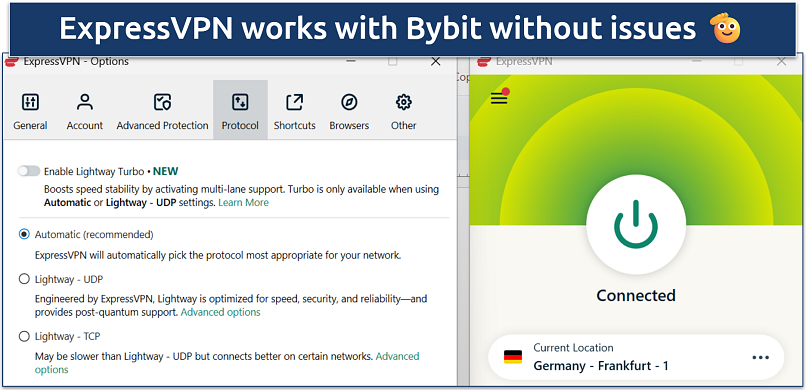Click the NEW label beside Lightway Turbo
This screenshot has height=390, width=806.
(166, 171)
